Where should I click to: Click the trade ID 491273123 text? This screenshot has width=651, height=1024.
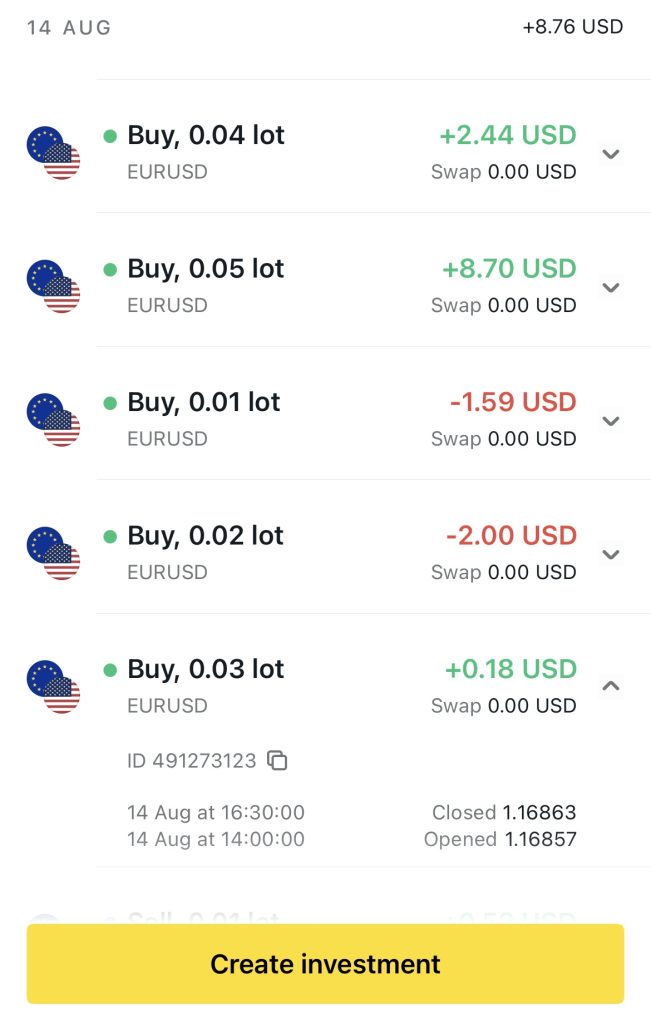coord(192,761)
